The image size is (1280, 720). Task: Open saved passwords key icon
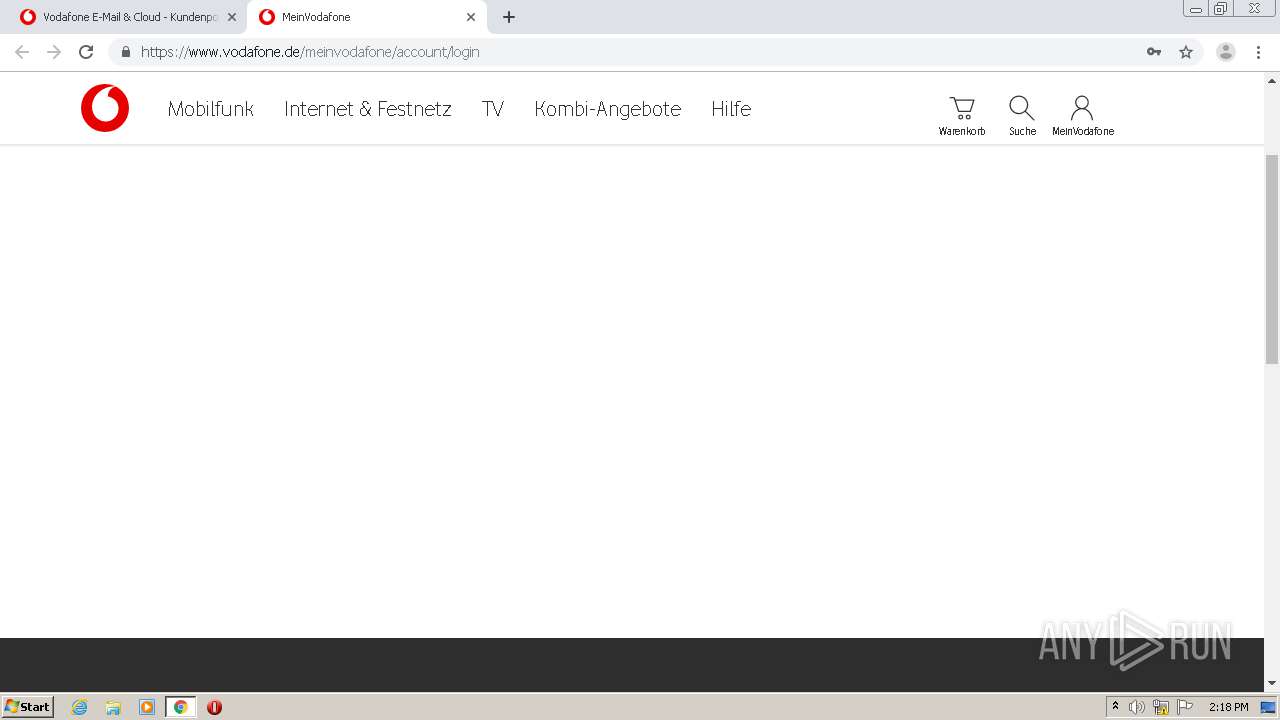[1154, 52]
